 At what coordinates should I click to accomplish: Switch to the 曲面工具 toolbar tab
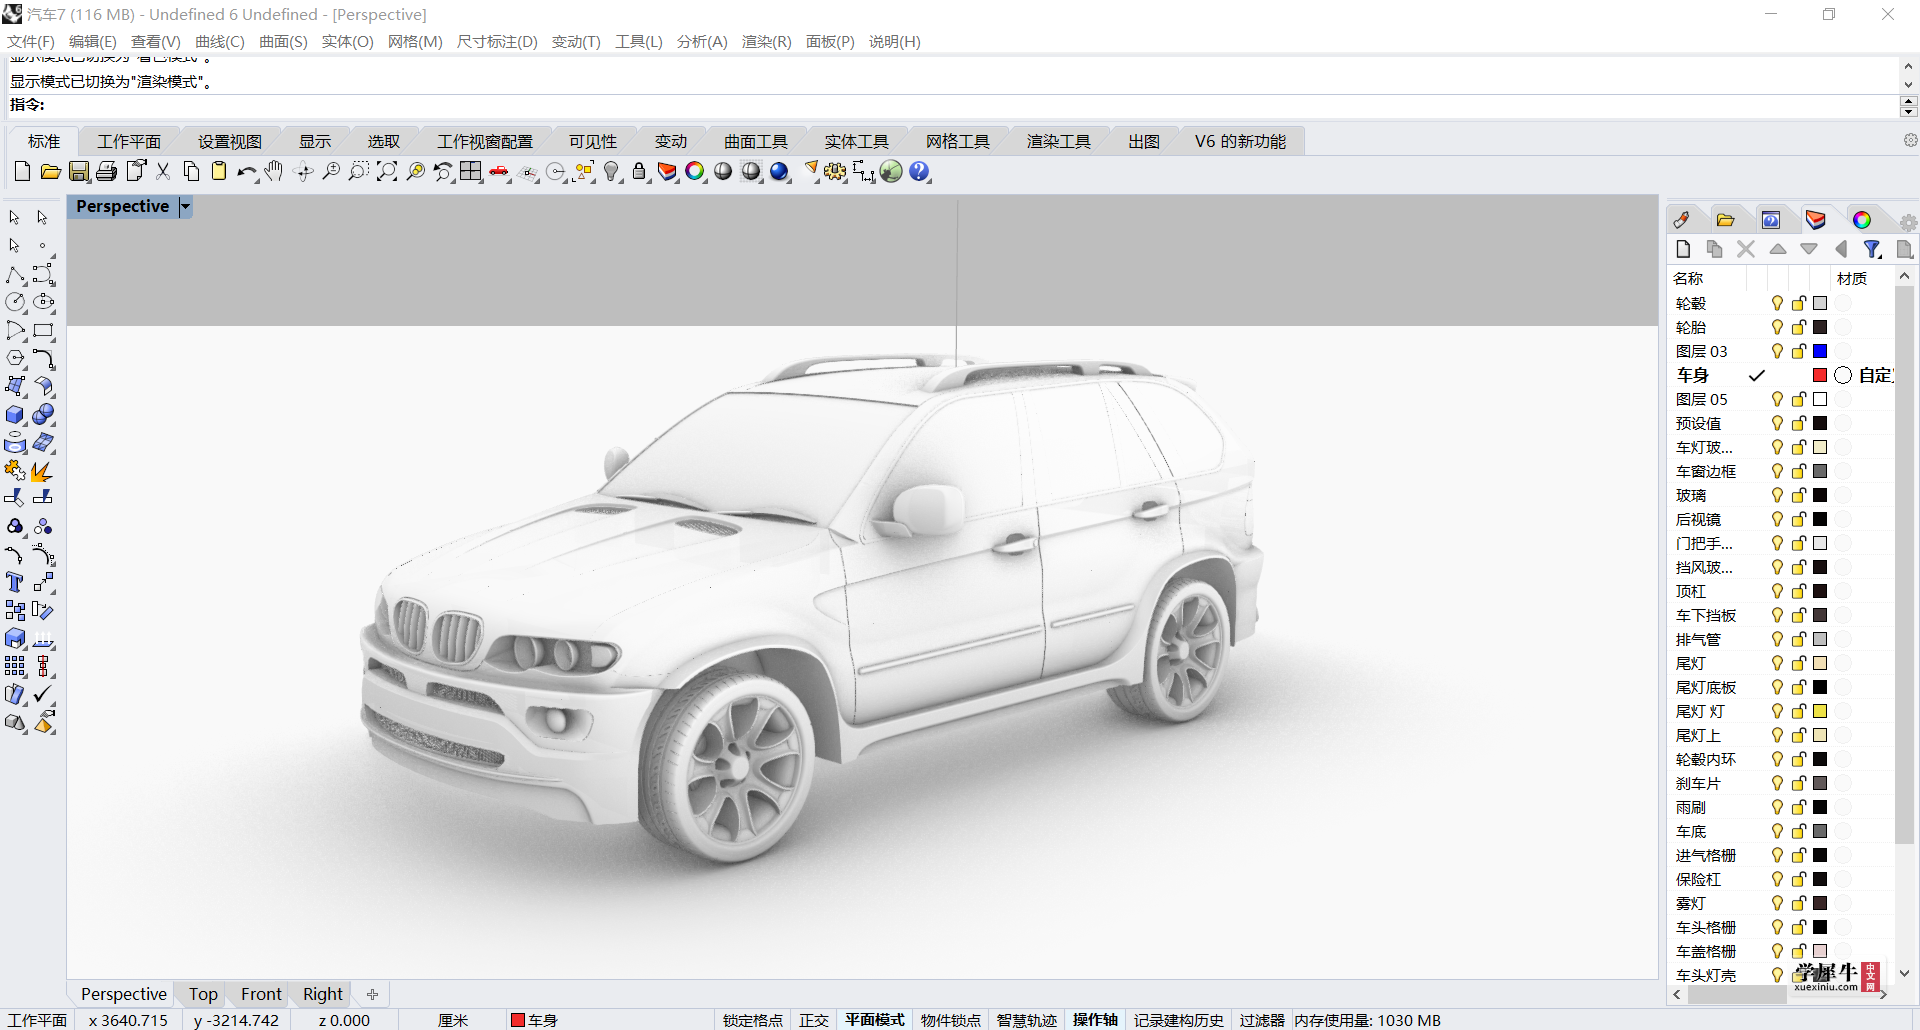[x=756, y=142]
